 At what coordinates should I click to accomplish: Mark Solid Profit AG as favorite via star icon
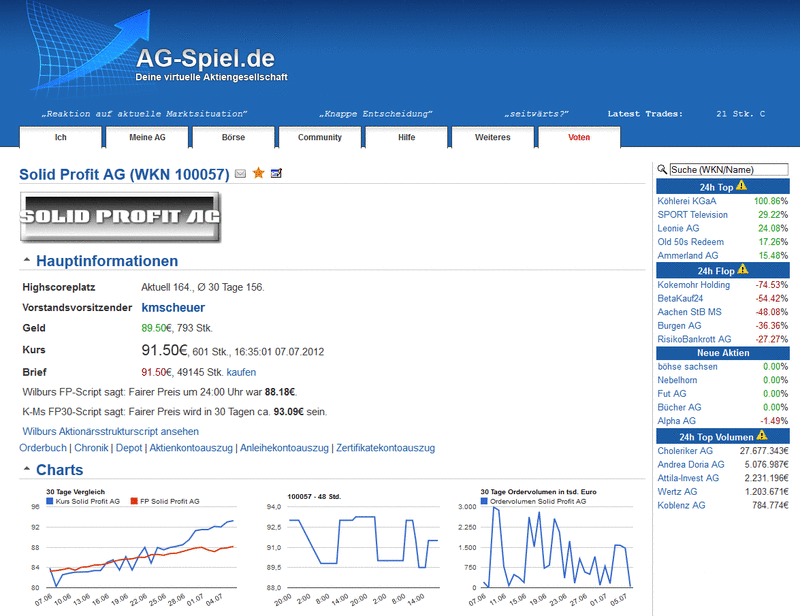[258, 173]
